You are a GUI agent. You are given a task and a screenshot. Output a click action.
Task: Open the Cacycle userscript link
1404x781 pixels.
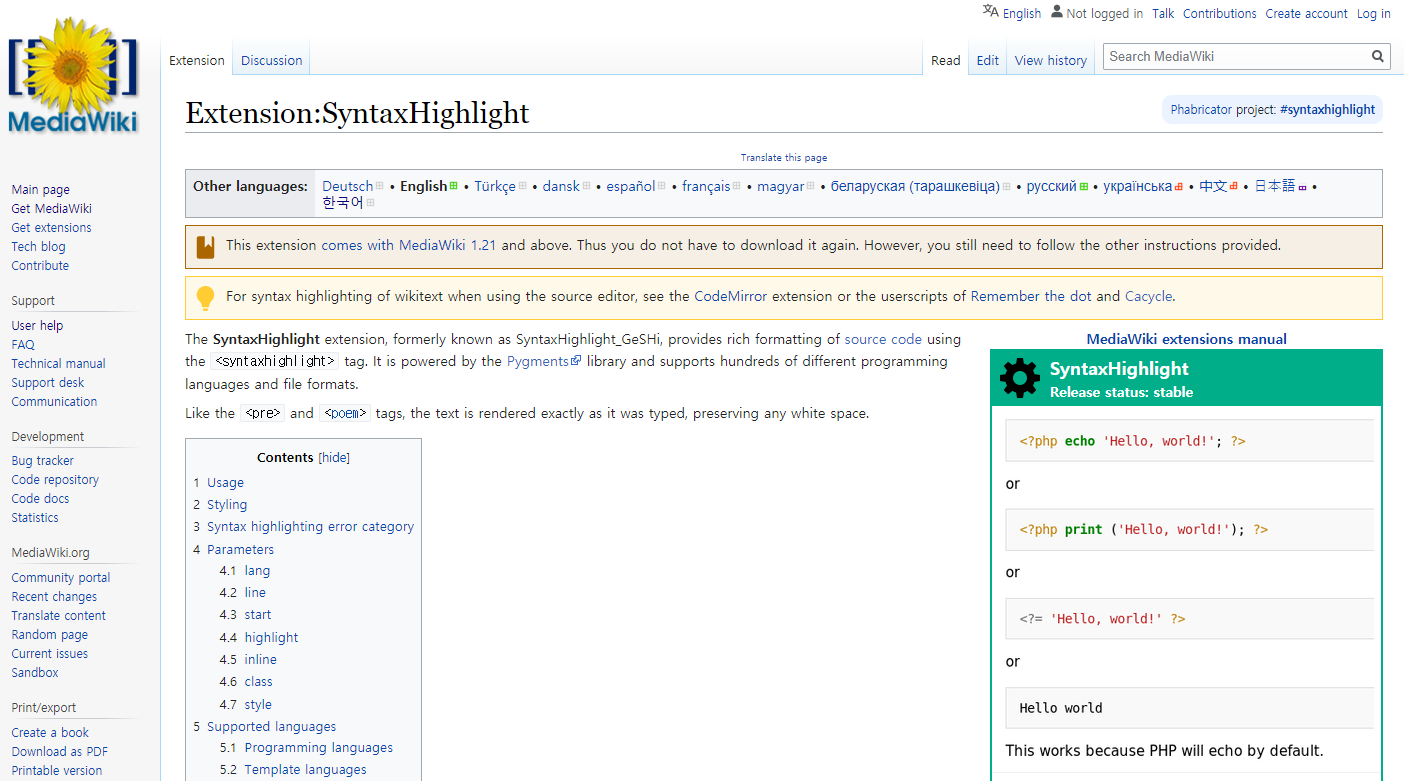1149,296
